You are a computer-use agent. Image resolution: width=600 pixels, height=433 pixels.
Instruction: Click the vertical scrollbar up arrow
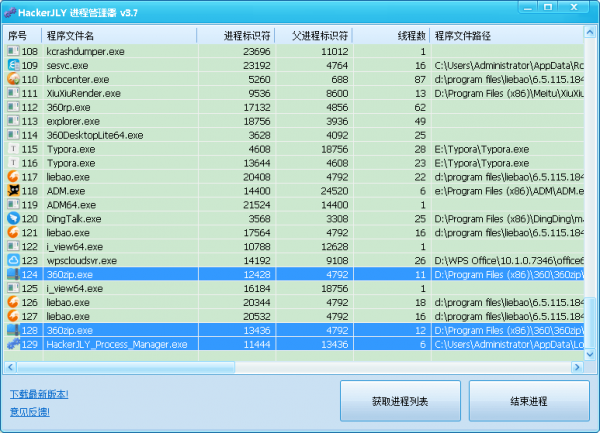[590, 33]
